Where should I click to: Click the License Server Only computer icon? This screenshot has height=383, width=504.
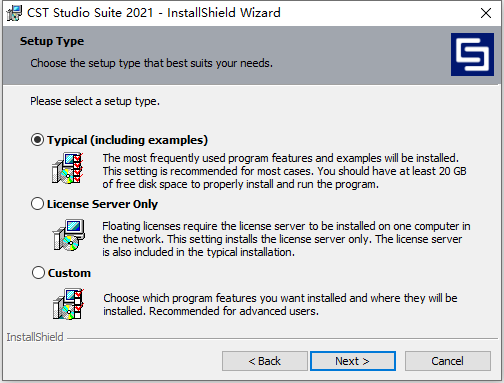(69, 235)
